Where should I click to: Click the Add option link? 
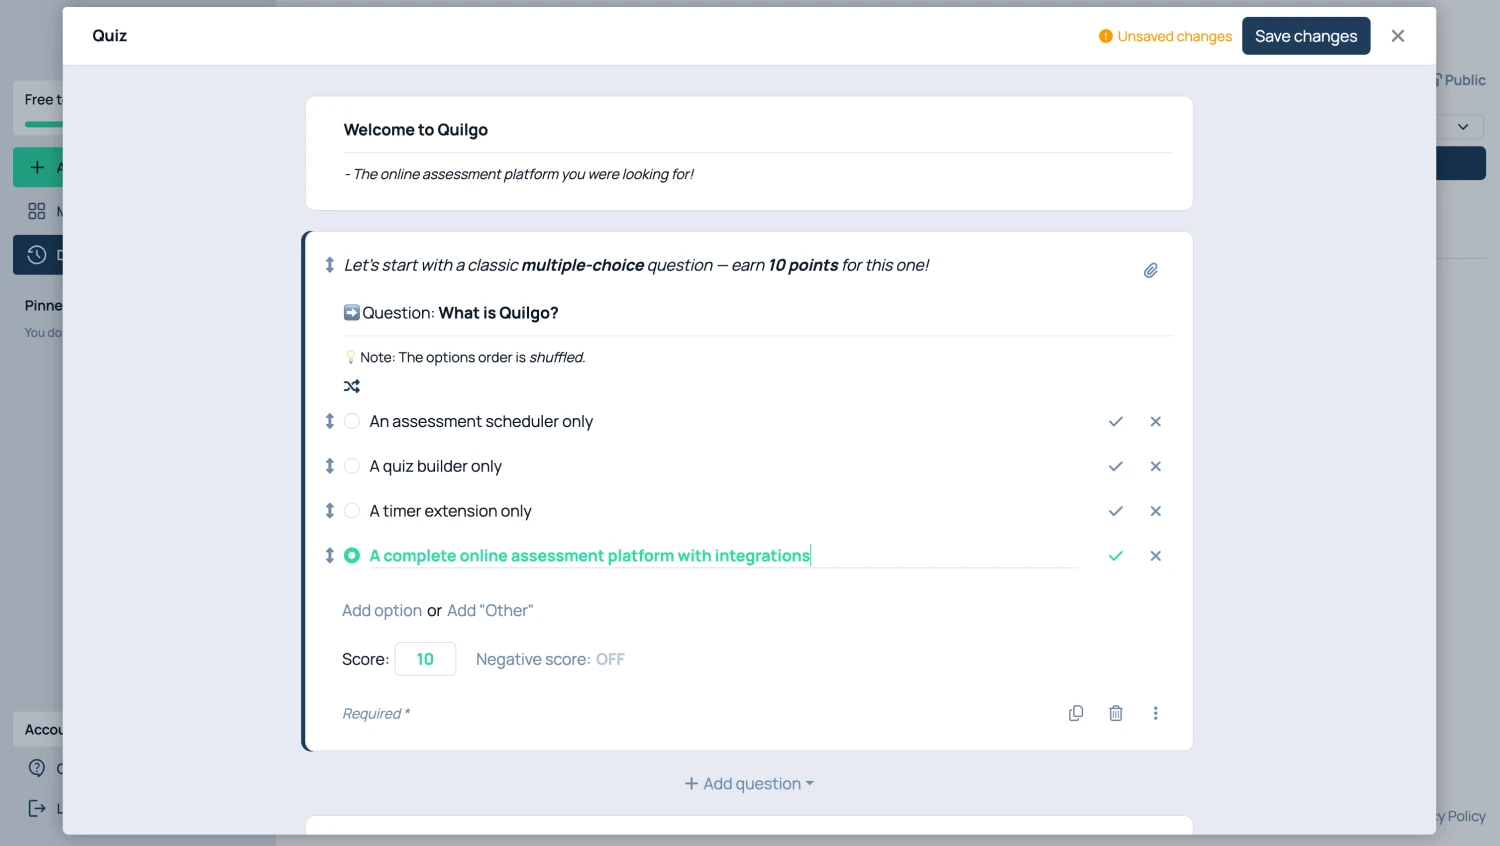click(x=382, y=611)
